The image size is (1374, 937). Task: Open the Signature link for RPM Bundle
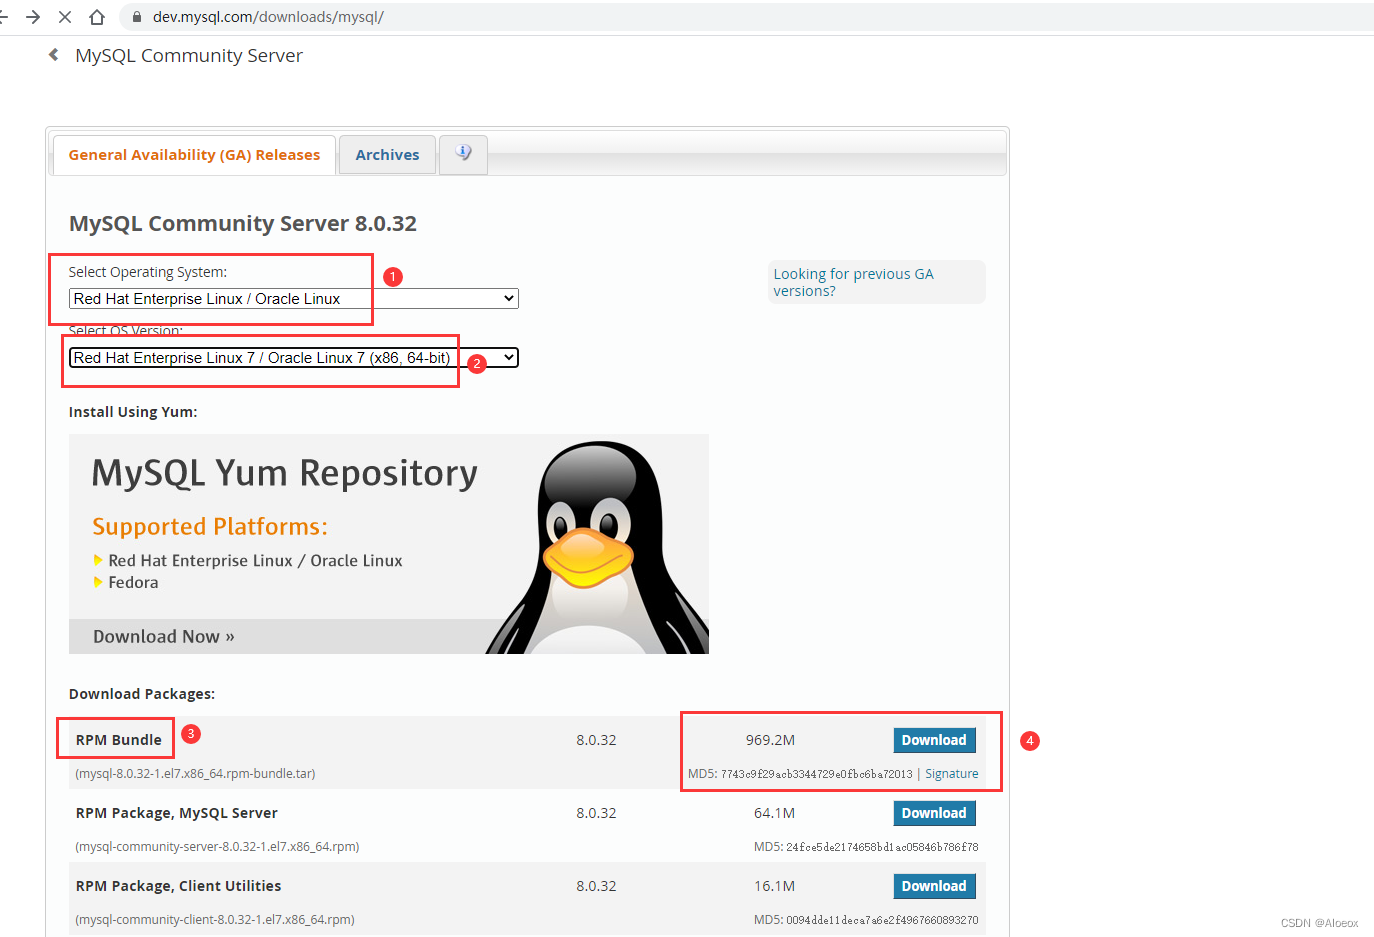pyautogui.click(x=951, y=774)
